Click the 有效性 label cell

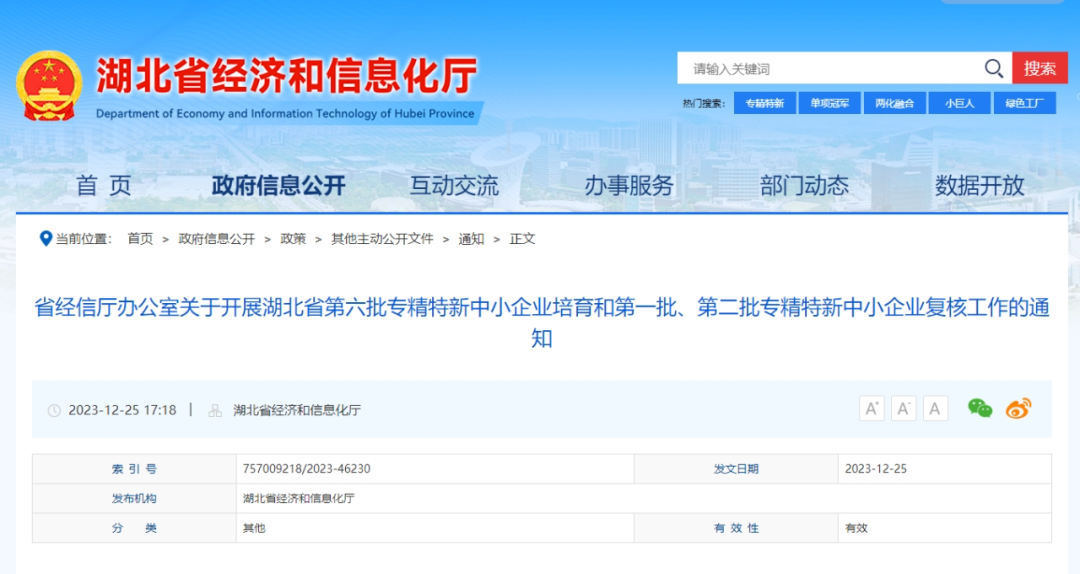tap(736, 528)
